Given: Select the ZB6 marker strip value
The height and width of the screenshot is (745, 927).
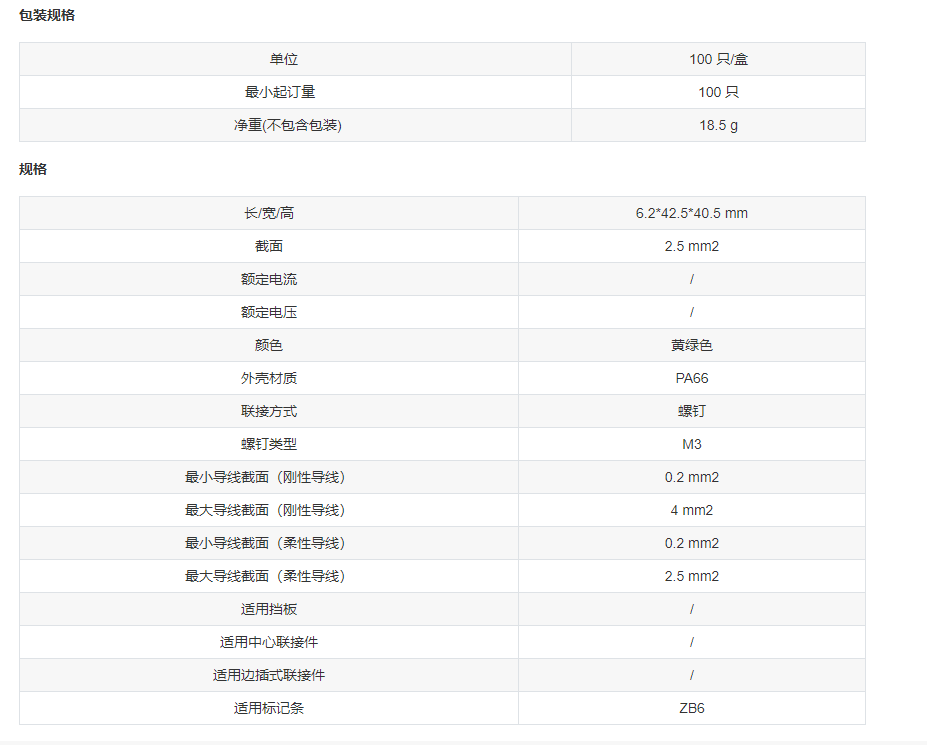Looking at the screenshot, I should pos(691,708).
